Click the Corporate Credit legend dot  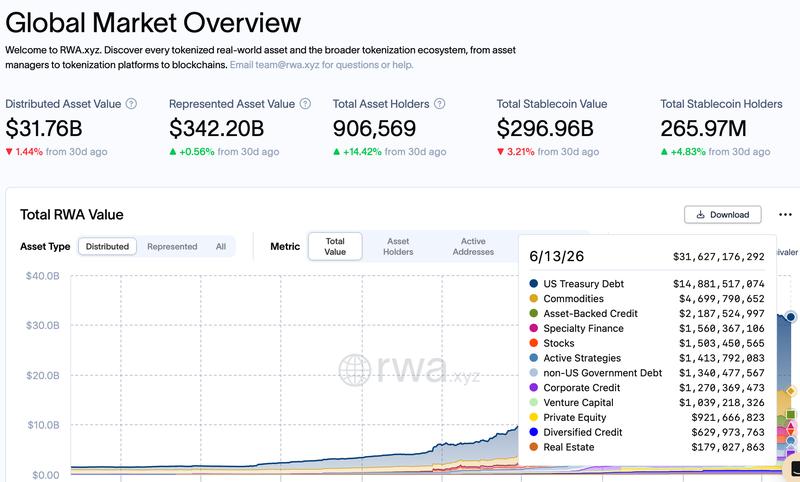534,388
